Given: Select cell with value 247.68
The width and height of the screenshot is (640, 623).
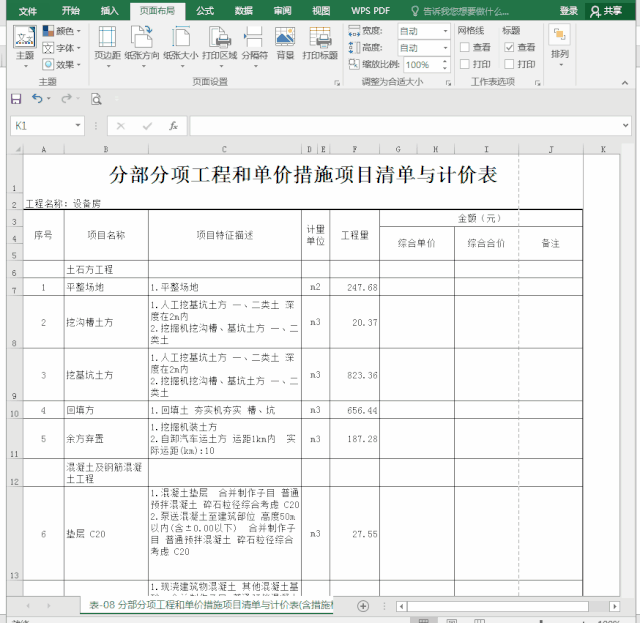Looking at the screenshot, I should 354,287.
